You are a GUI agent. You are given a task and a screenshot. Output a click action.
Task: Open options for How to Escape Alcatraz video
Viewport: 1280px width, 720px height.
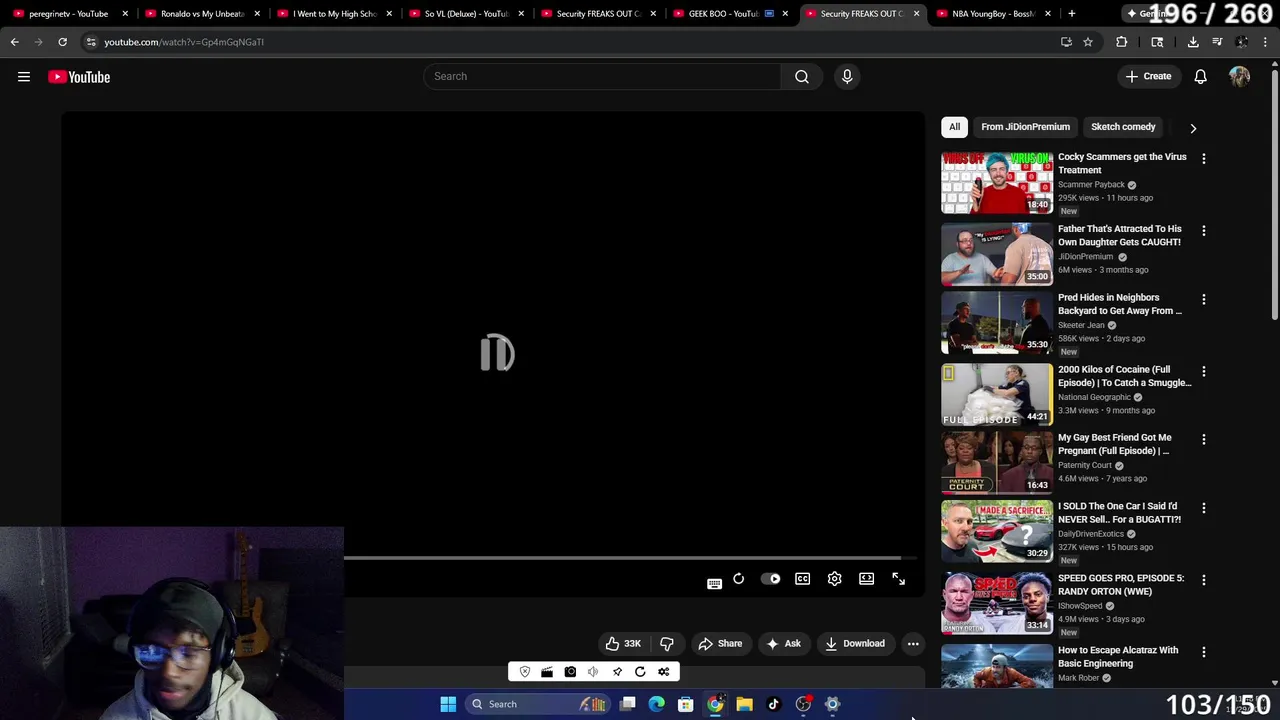pyautogui.click(x=1204, y=652)
